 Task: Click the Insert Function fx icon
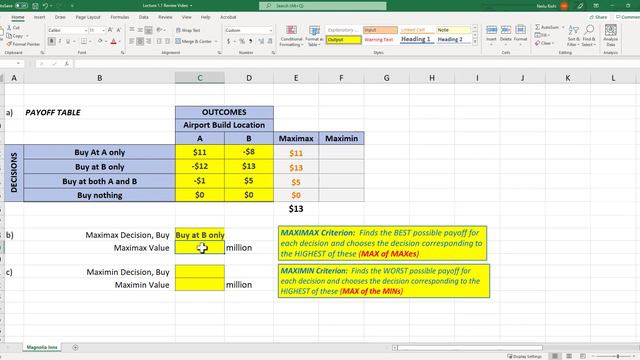[x=67, y=64]
